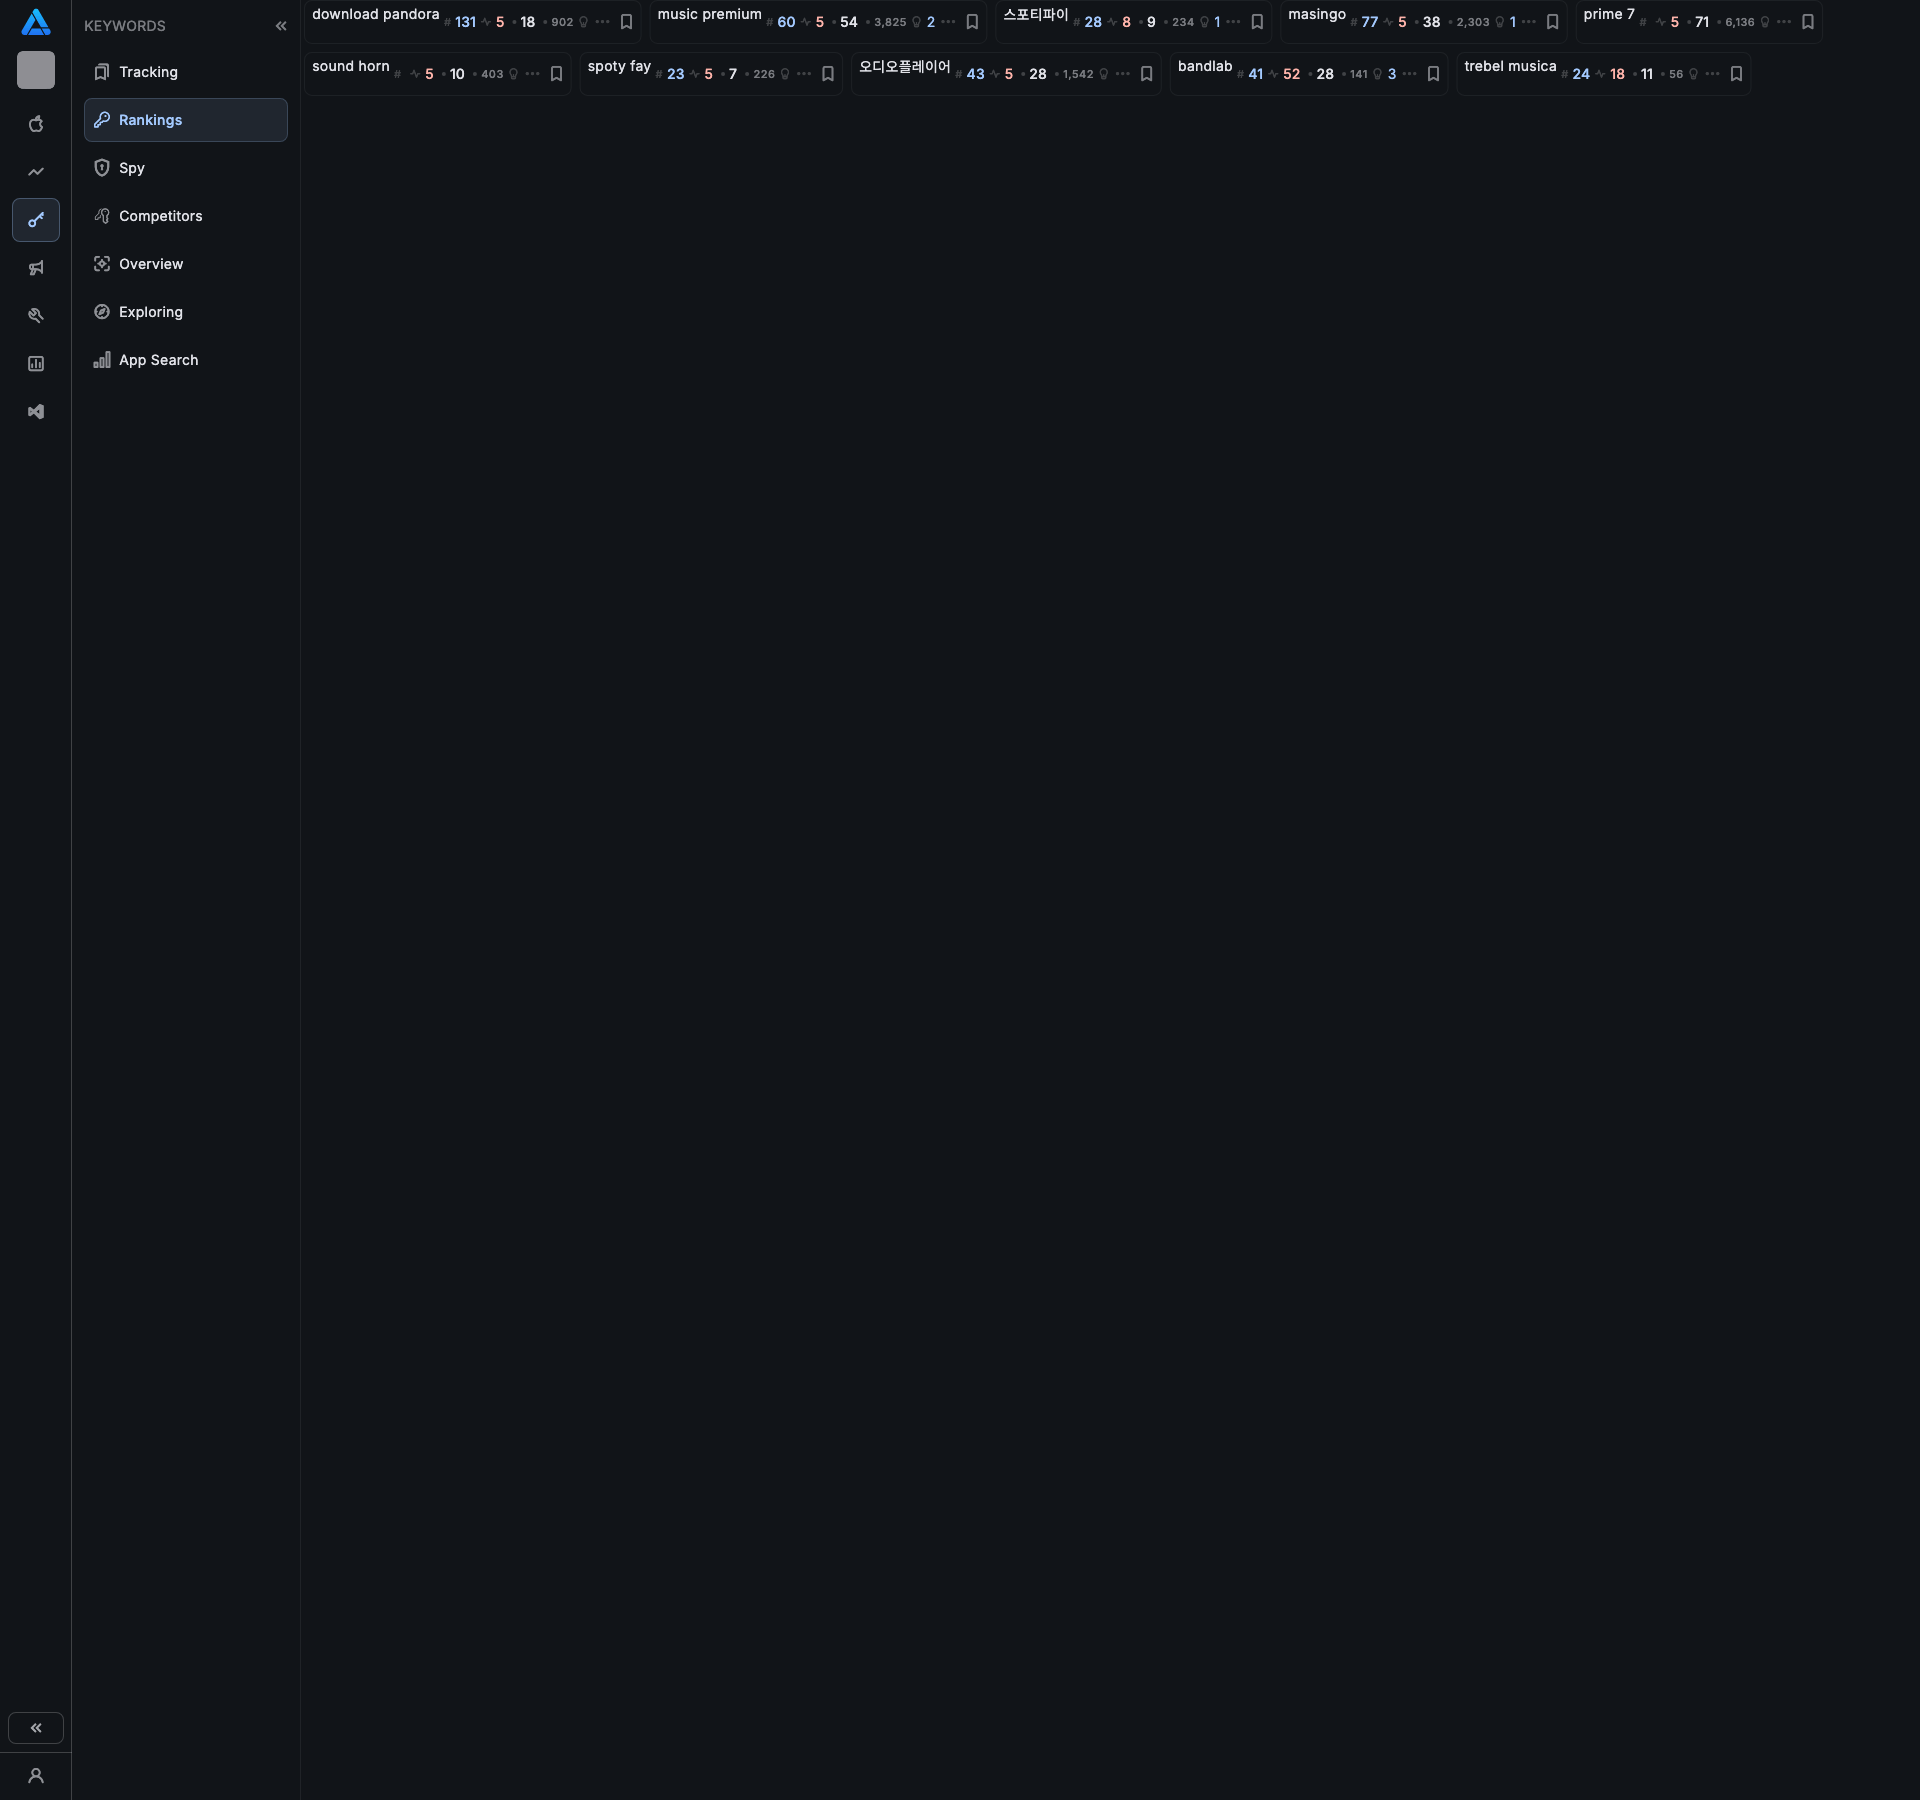Image resolution: width=1920 pixels, height=1800 pixels.
Task: Open the Competitors page
Action: [x=160, y=216]
